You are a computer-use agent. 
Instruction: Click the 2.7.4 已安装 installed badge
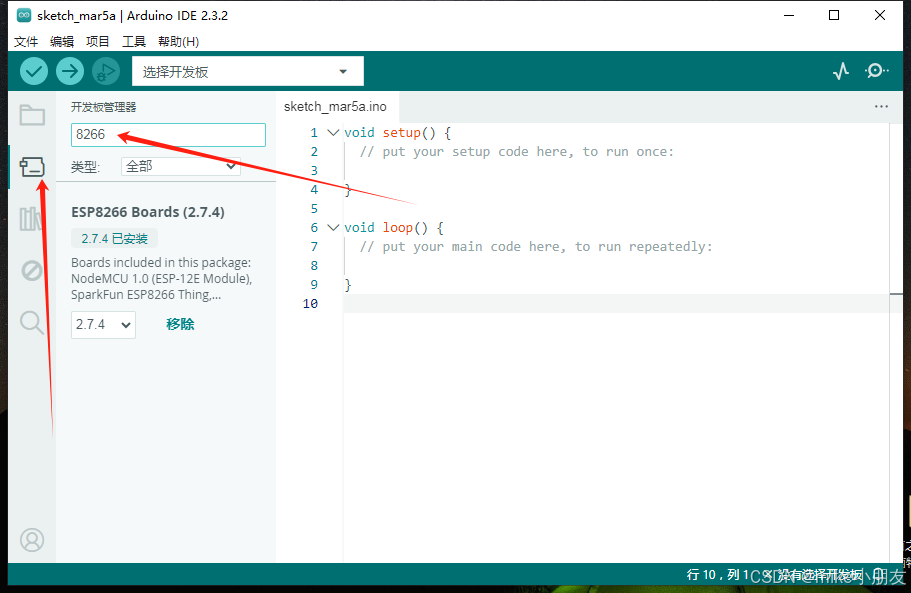tap(114, 238)
